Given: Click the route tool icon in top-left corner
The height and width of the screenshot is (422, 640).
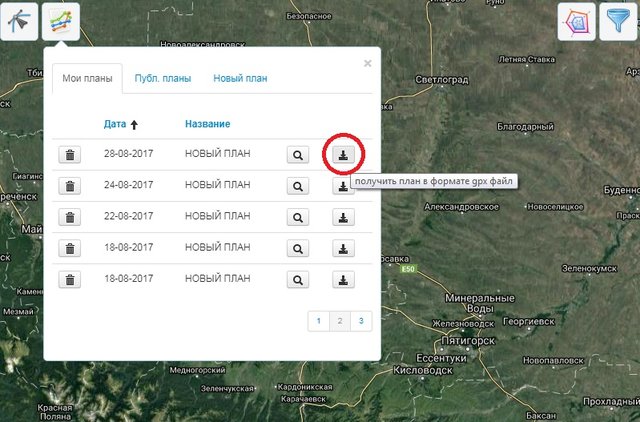Looking at the screenshot, I should point(21,21).
